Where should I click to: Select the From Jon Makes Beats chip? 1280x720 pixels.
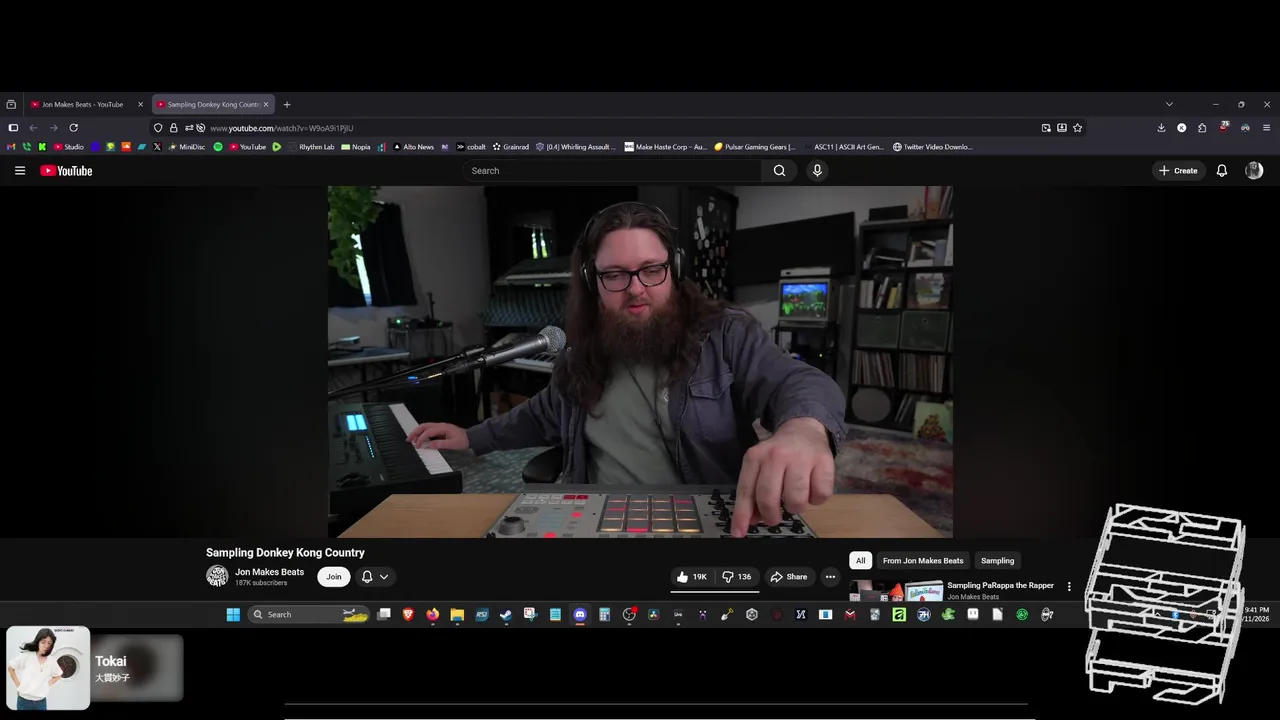coord(923,561)
